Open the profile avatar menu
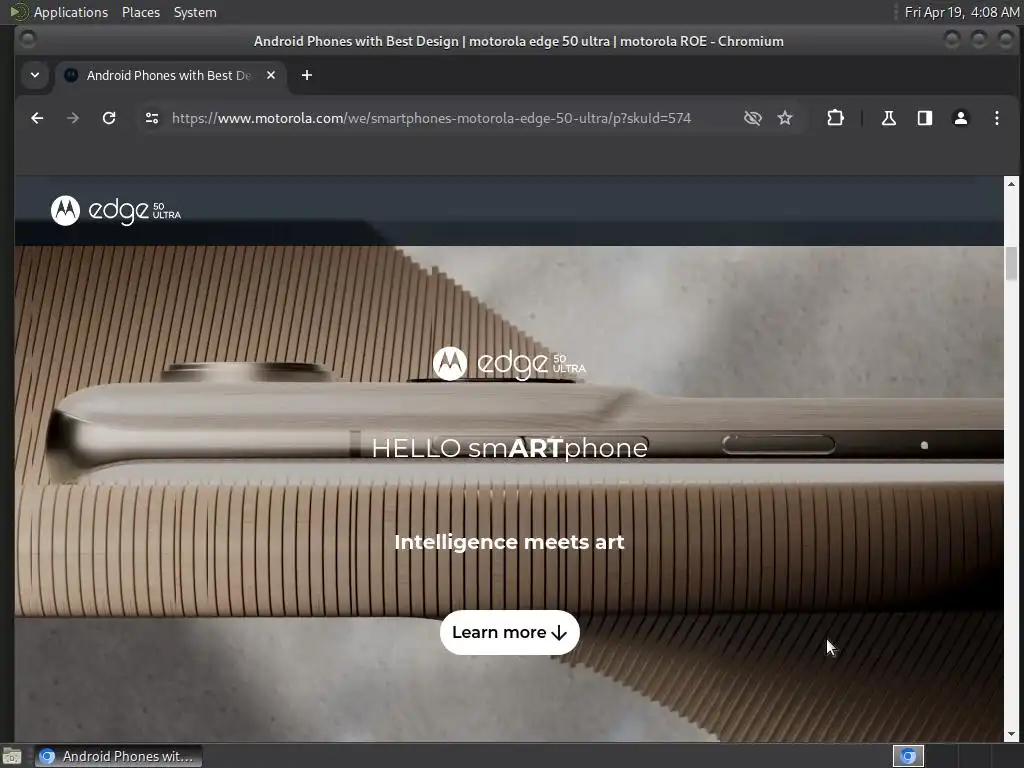The image size is (1024, 768). tap(961, 118)
